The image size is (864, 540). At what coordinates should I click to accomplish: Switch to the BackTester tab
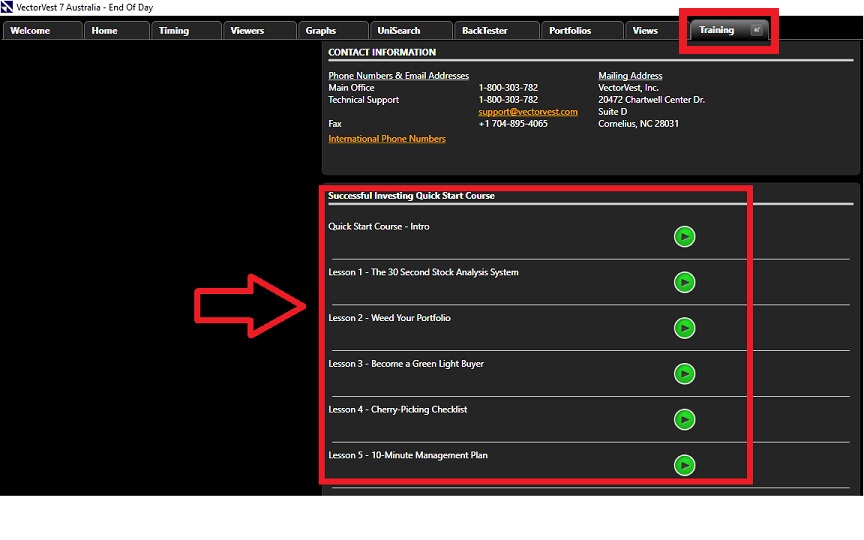pyautogui.click(x=486, y=31)
